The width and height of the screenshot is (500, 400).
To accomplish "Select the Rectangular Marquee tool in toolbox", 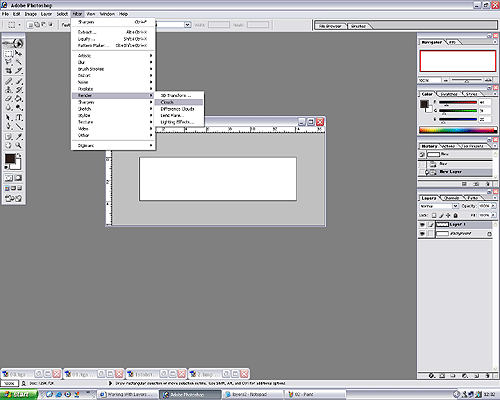I will (x=9, y=54).
